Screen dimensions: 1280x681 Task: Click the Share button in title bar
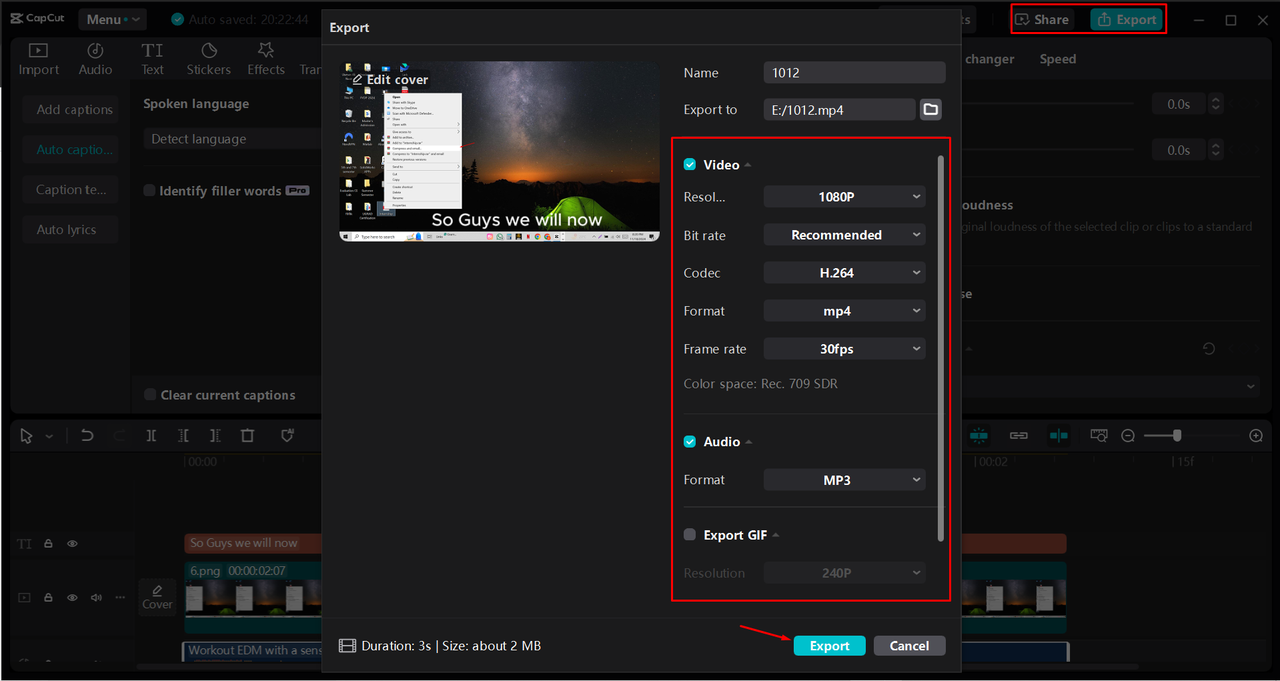[1043, 19]
